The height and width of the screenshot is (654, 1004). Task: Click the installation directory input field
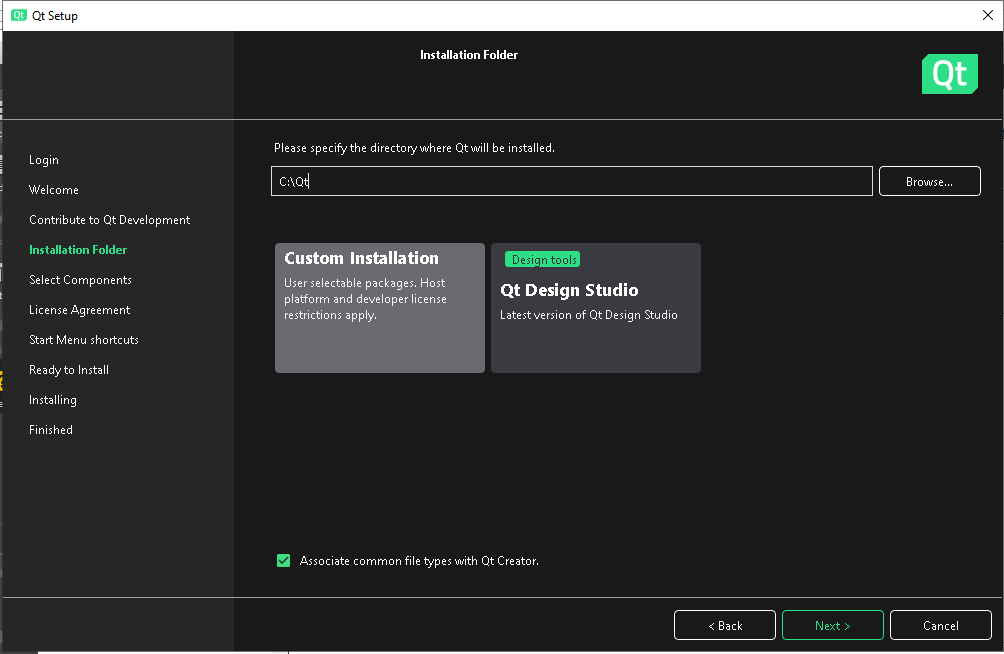[571, 181]
